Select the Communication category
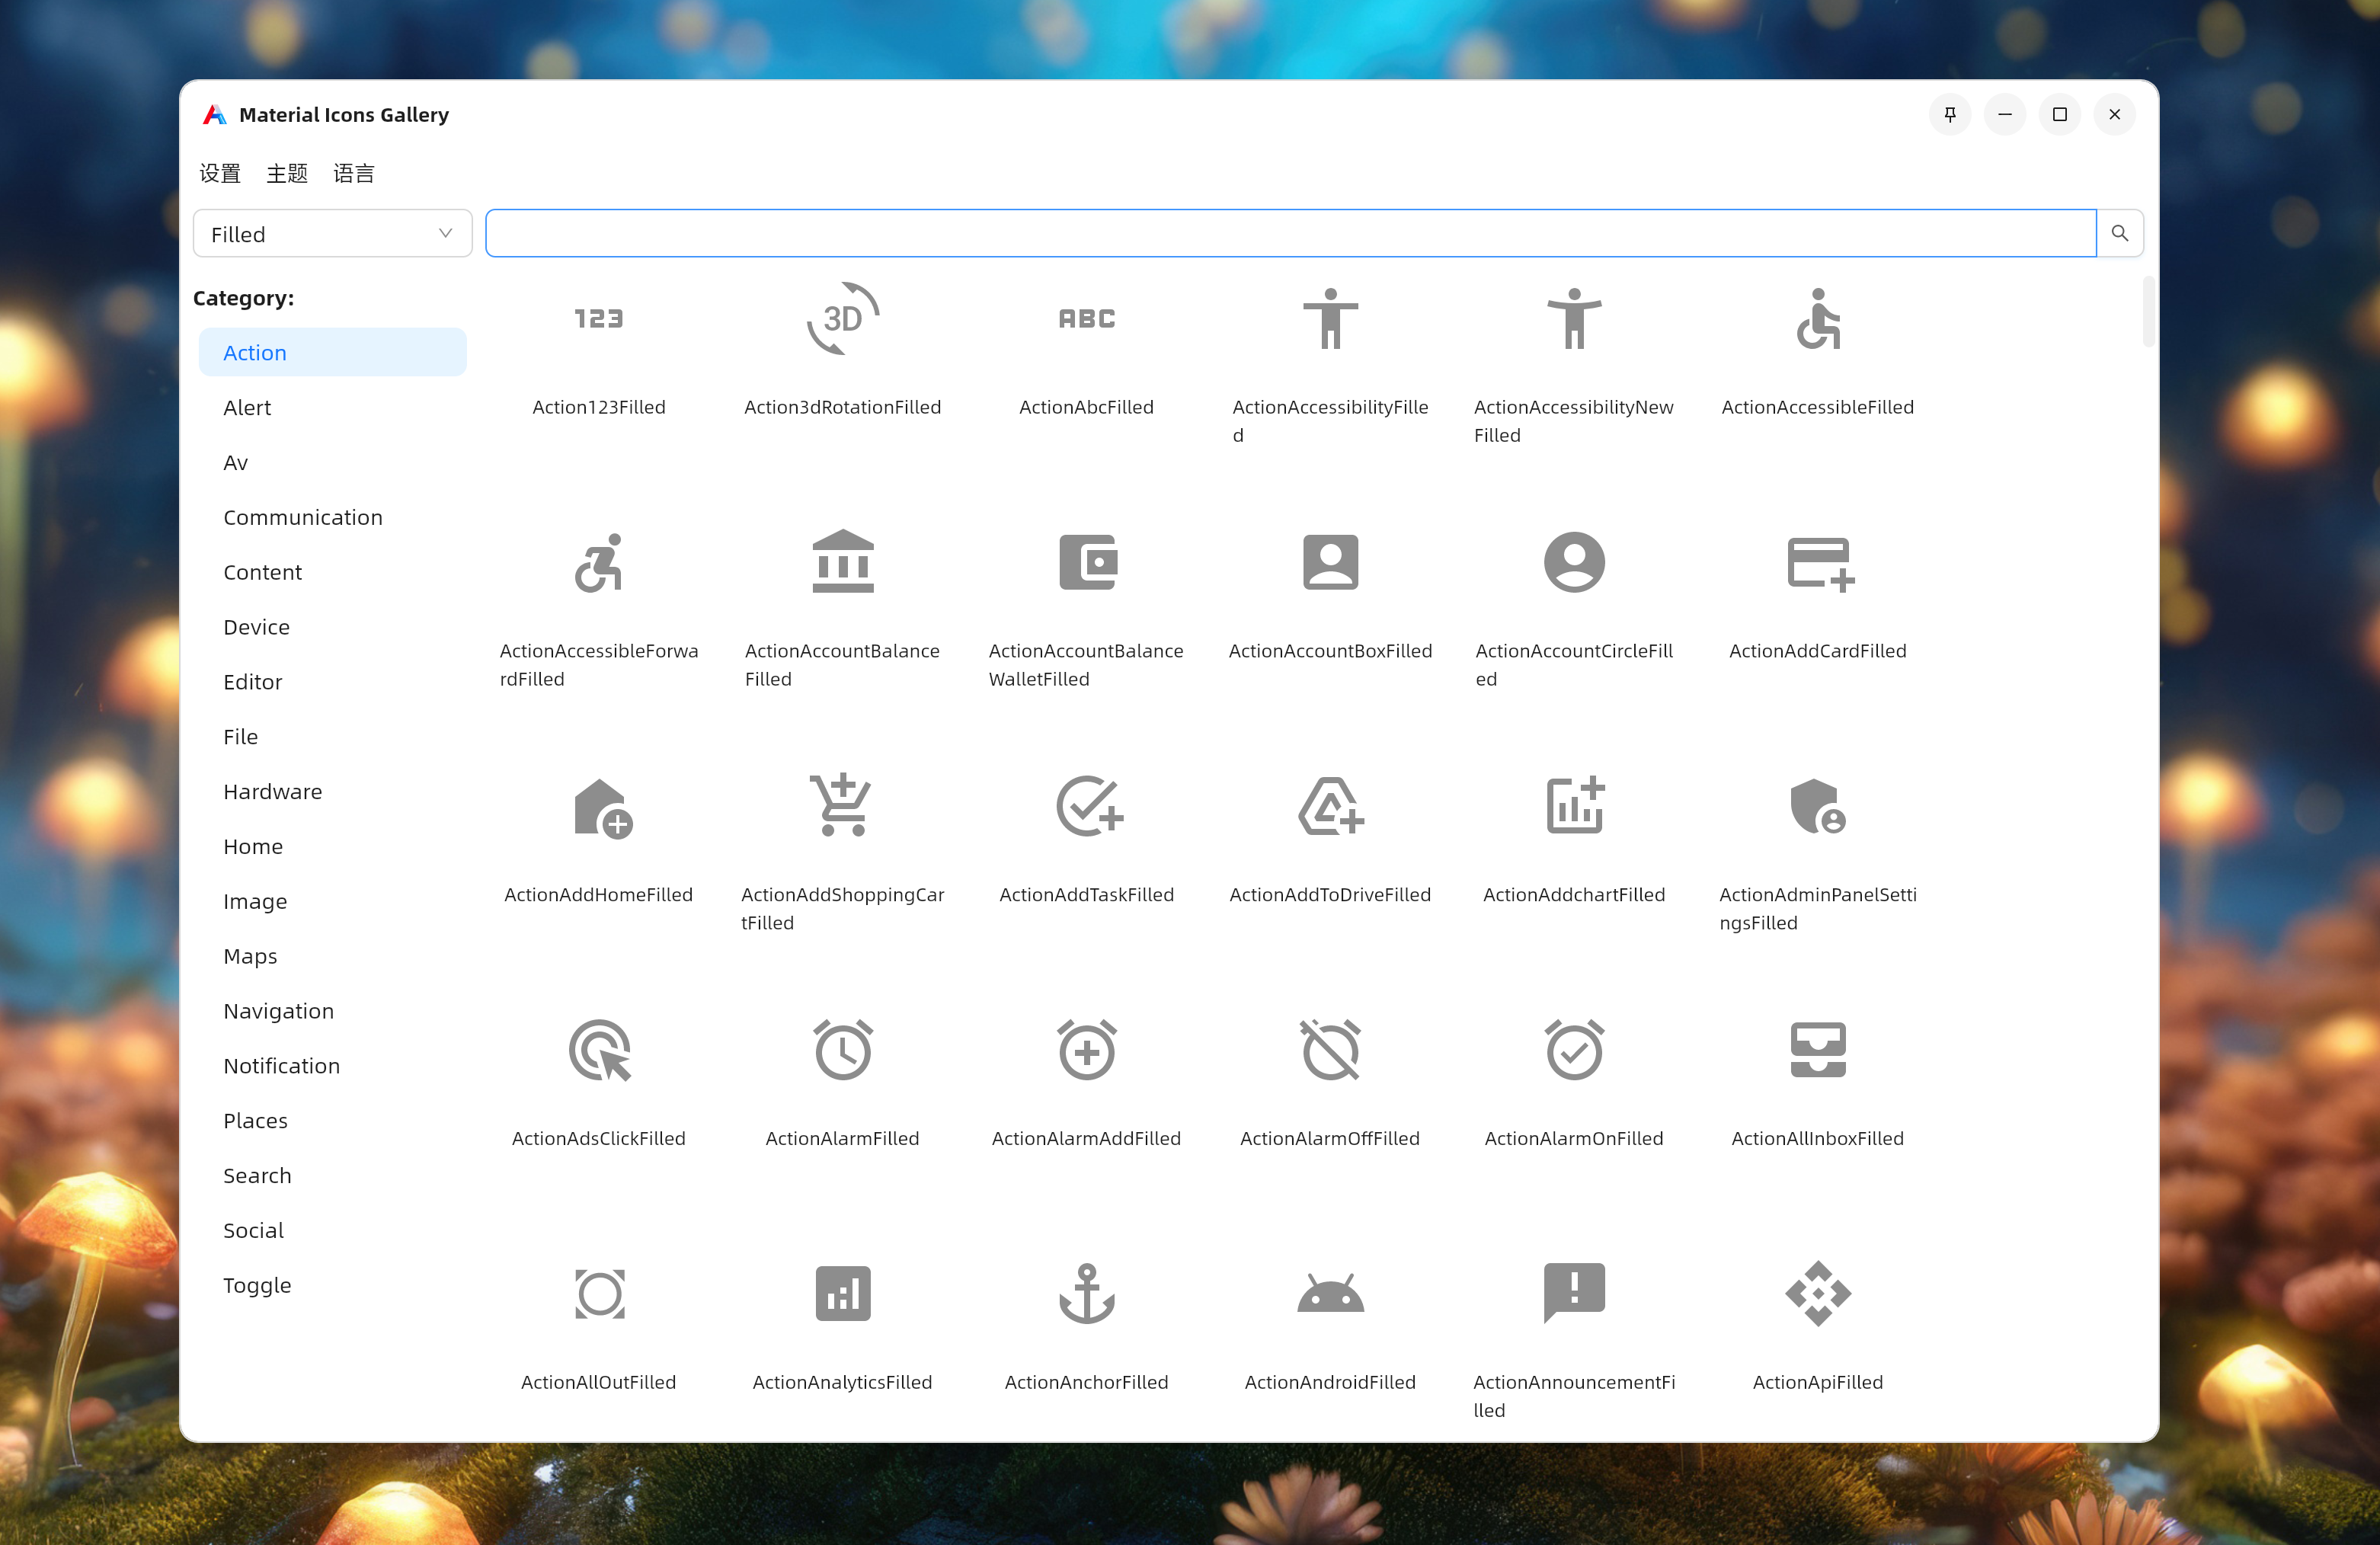Viewport: 2380px width, 1545px height. (303, 517)
